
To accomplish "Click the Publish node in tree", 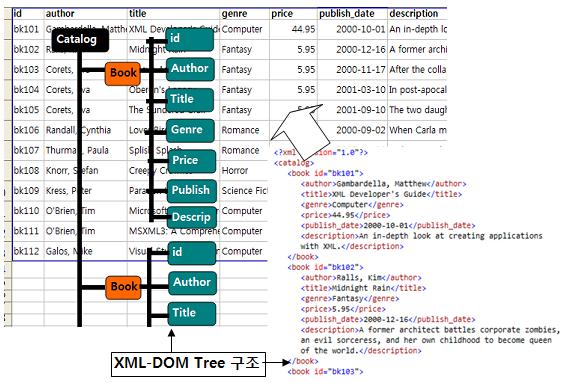I will tap(191, 191).
